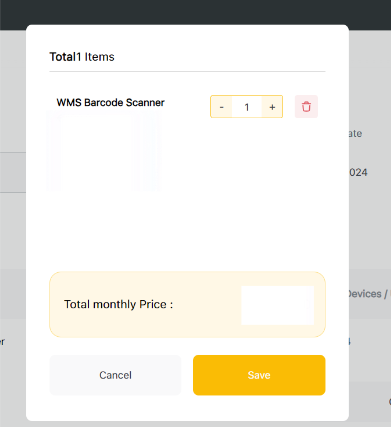Click the dimmed gray overlay left of dialog
This screenshot has height=427, width=391.
click(13, 233)
